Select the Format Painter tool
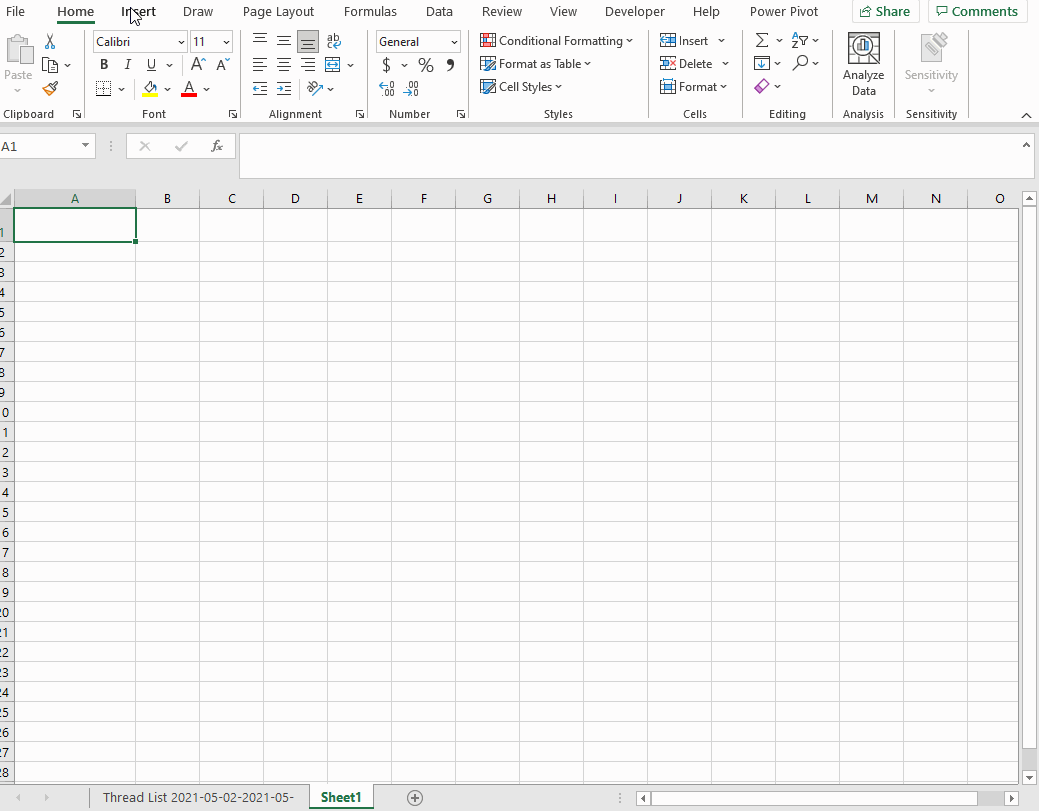The height and width of the screenshot is (811, 1039). click(x=50, y=88)
